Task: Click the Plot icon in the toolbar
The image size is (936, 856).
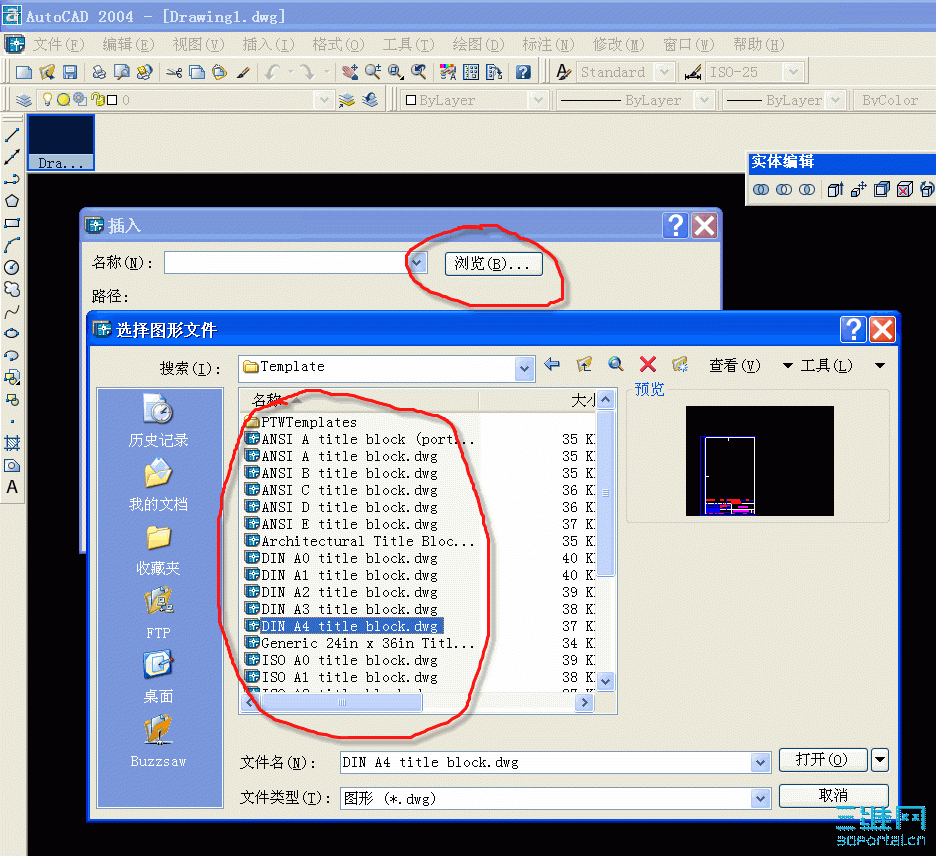Action: [98, 71]
